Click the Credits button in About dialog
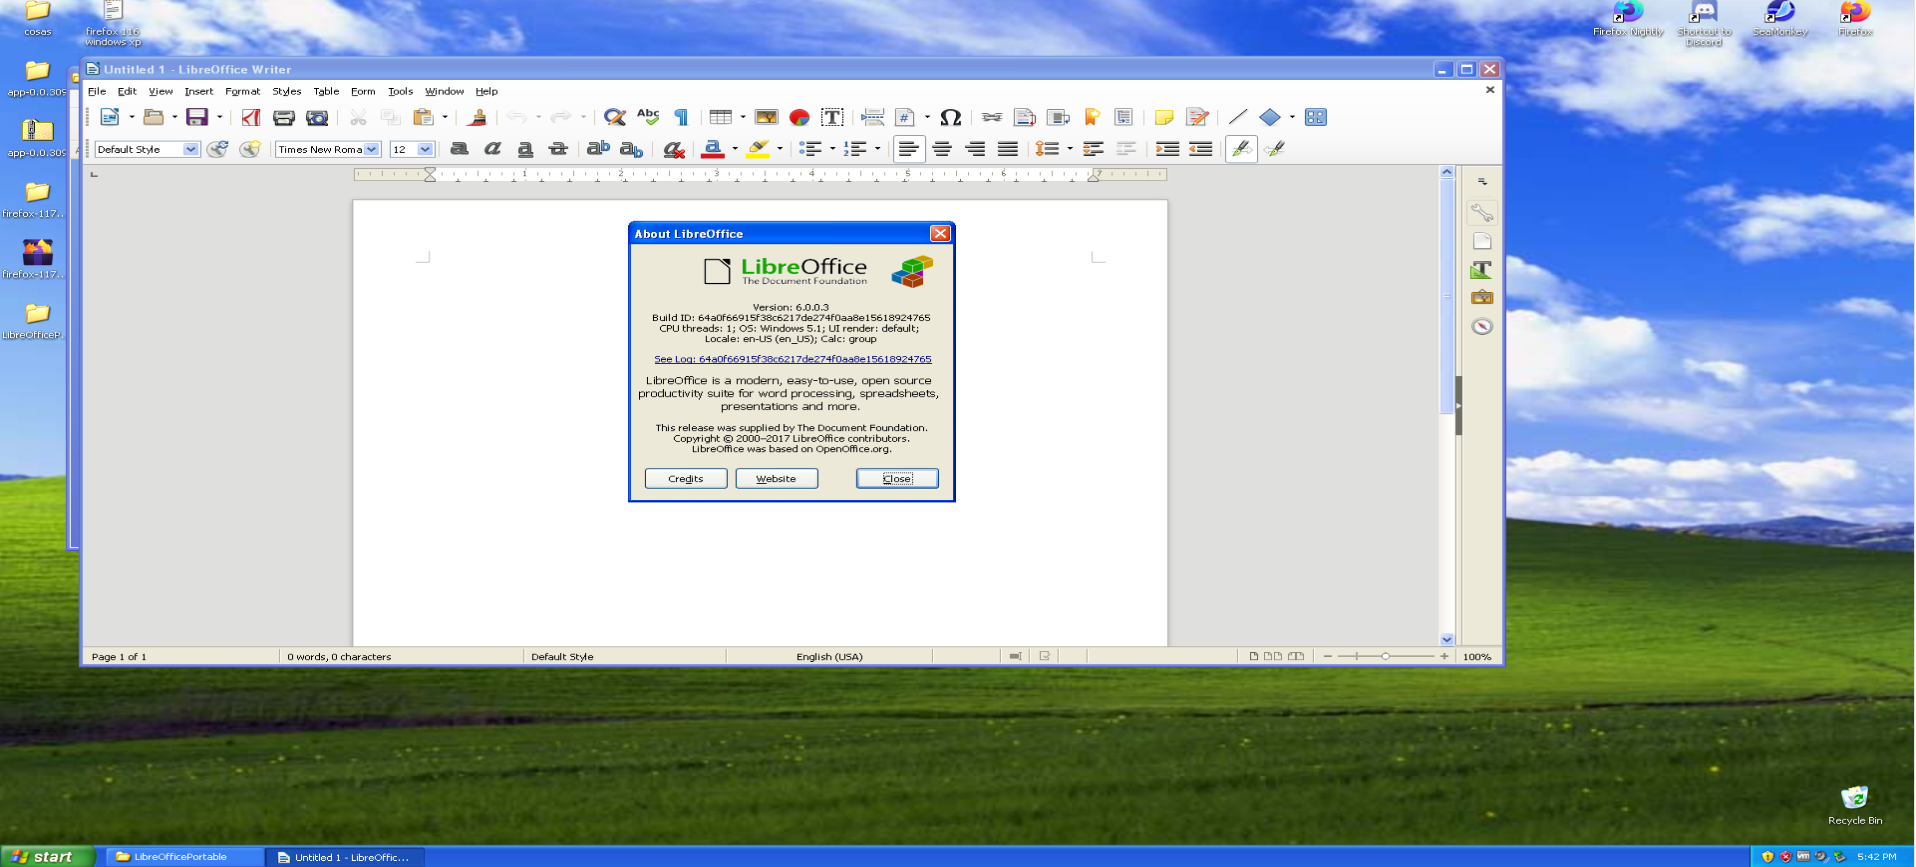The image size is (1916, 867). coord(686,479)
